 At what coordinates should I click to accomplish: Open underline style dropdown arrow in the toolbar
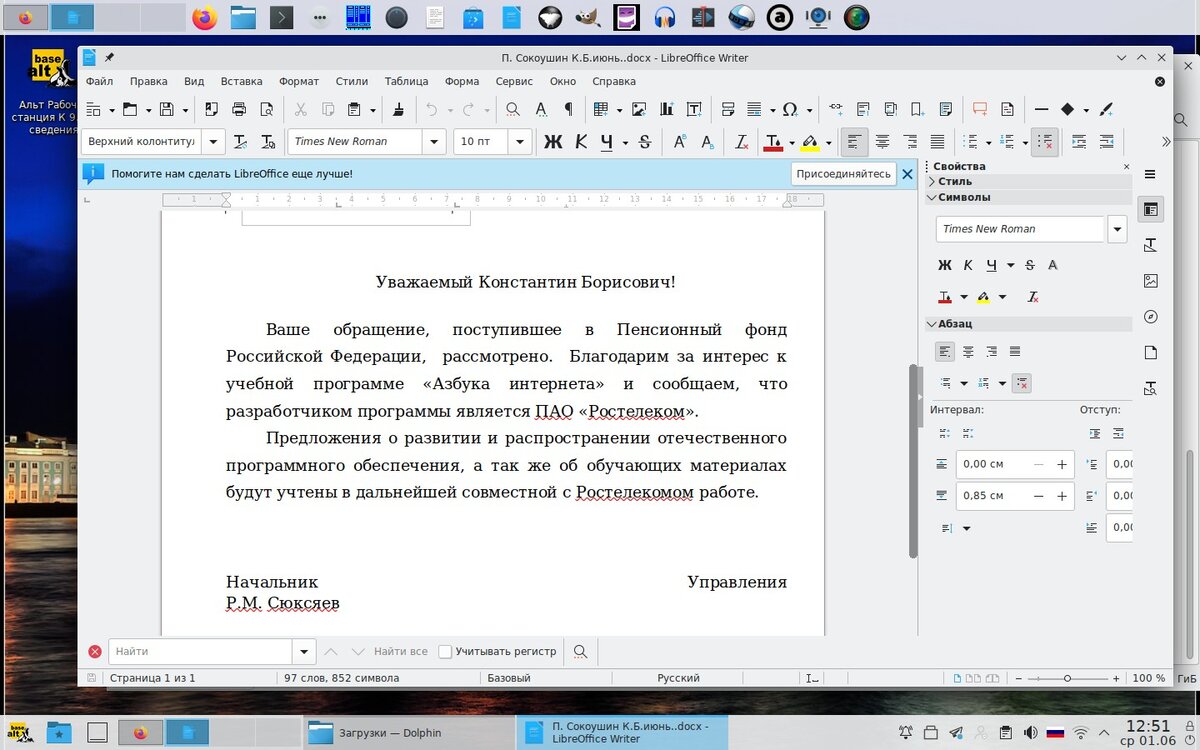(625, 142)
